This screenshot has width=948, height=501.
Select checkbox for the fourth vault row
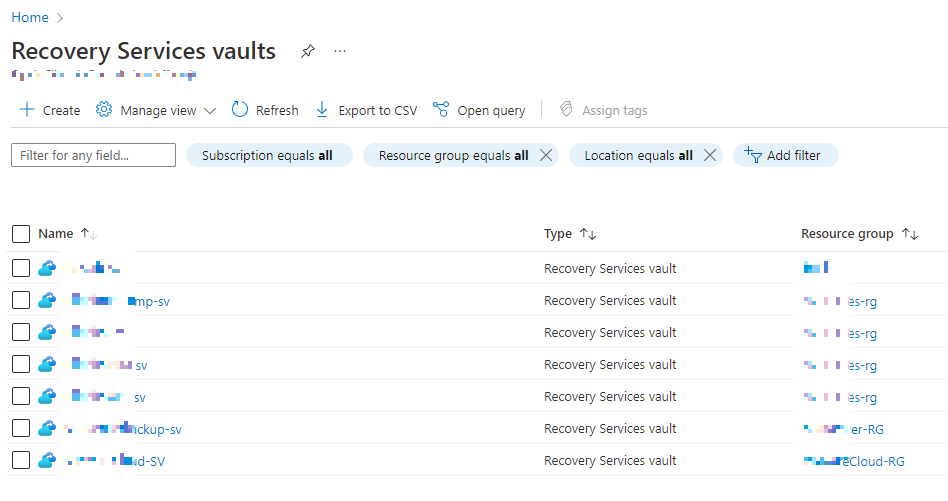click(21, 364)
